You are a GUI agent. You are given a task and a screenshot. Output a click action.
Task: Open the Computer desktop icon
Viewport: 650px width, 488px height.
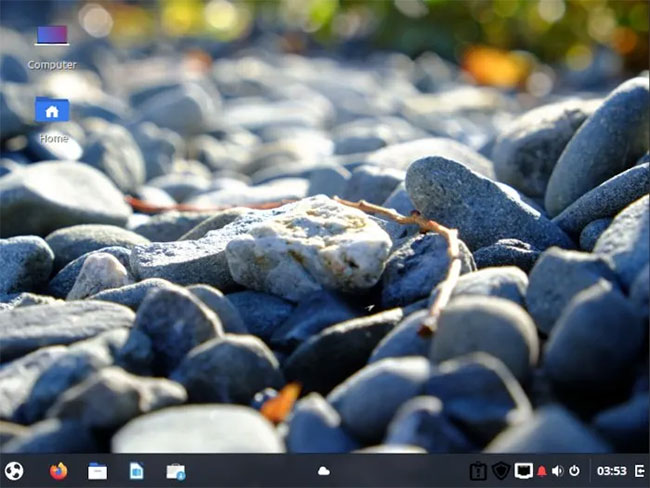[52, 36]
